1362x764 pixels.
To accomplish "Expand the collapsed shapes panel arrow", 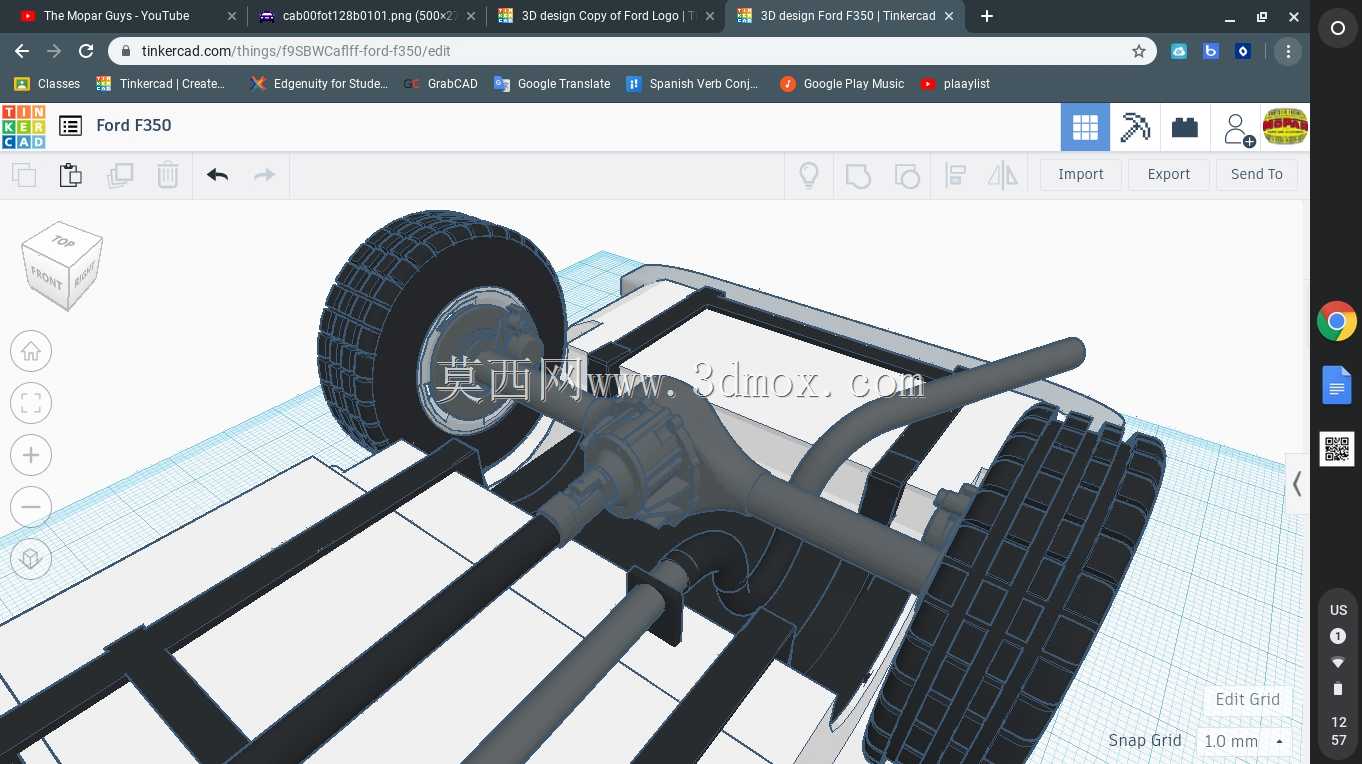I will pyautogui.click(x=1297, y=484).
